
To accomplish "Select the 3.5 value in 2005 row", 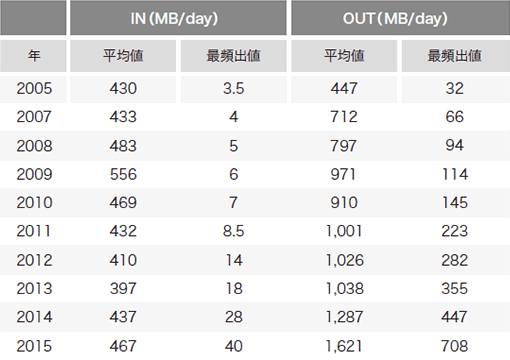I will pyautogui.click(x=234, y=89).
